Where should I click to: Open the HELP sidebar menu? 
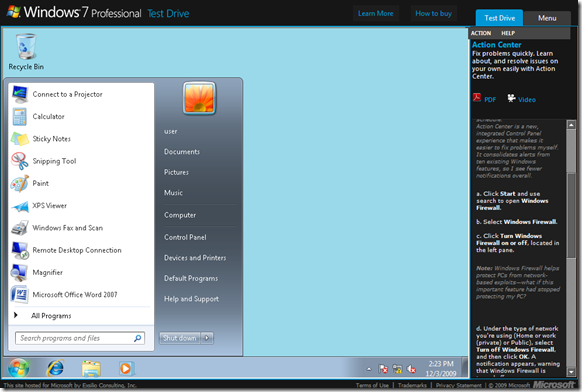[508, 33]
